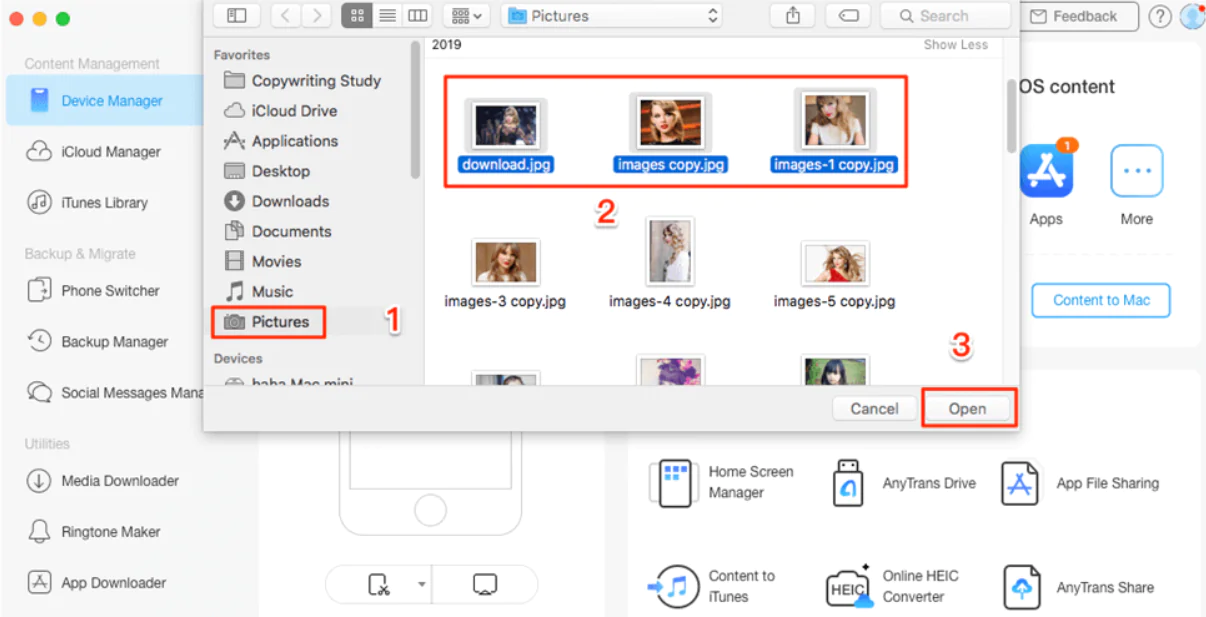
Task: Open the Phone Switcher feature
Action: 104,290
